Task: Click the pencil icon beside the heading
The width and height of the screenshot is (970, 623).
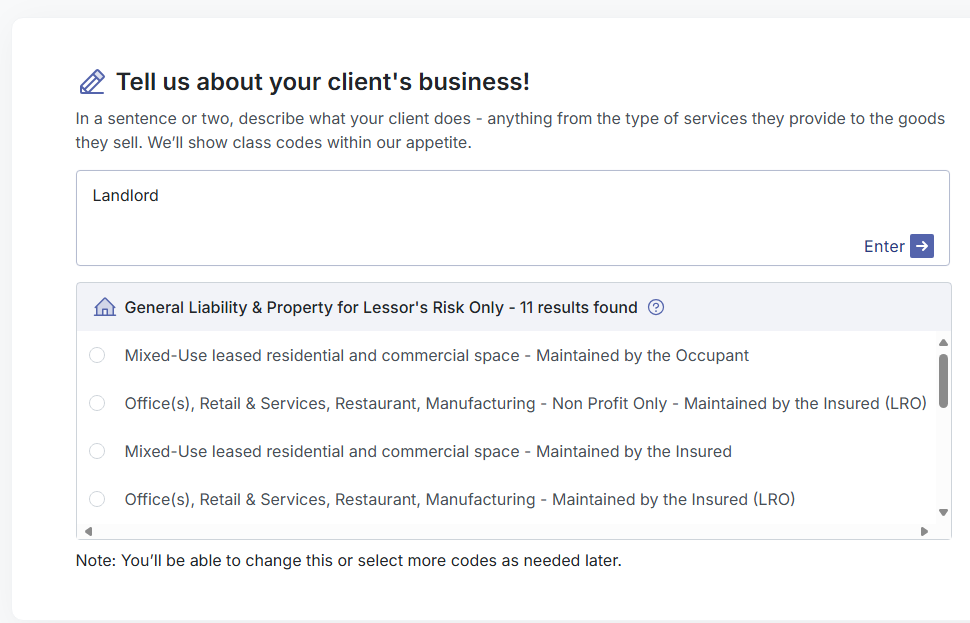Action: click(92, 82)
